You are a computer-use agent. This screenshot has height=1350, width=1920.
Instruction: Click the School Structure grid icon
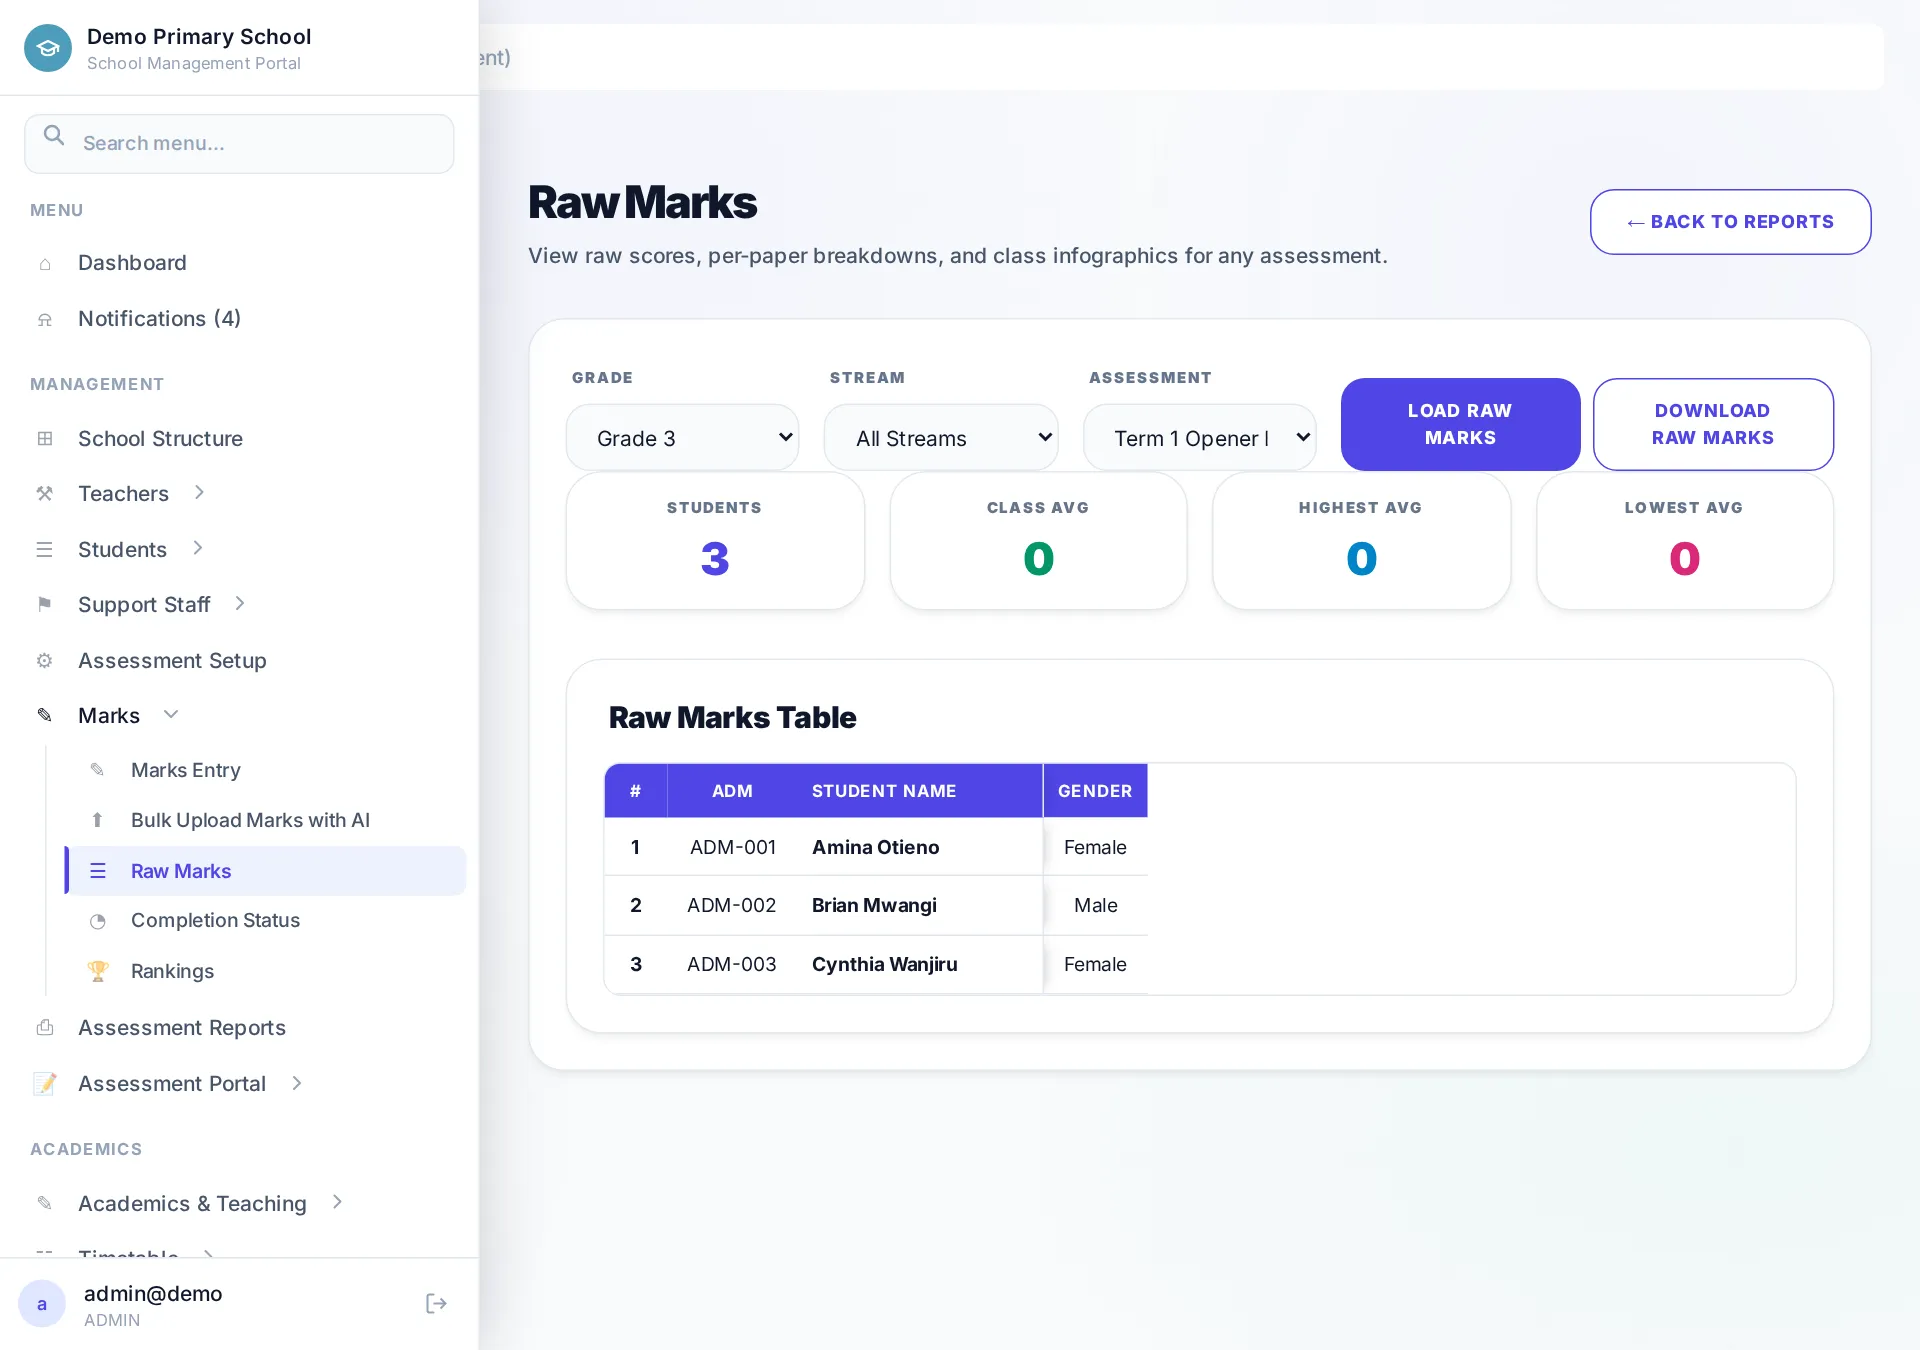(45, 439)
